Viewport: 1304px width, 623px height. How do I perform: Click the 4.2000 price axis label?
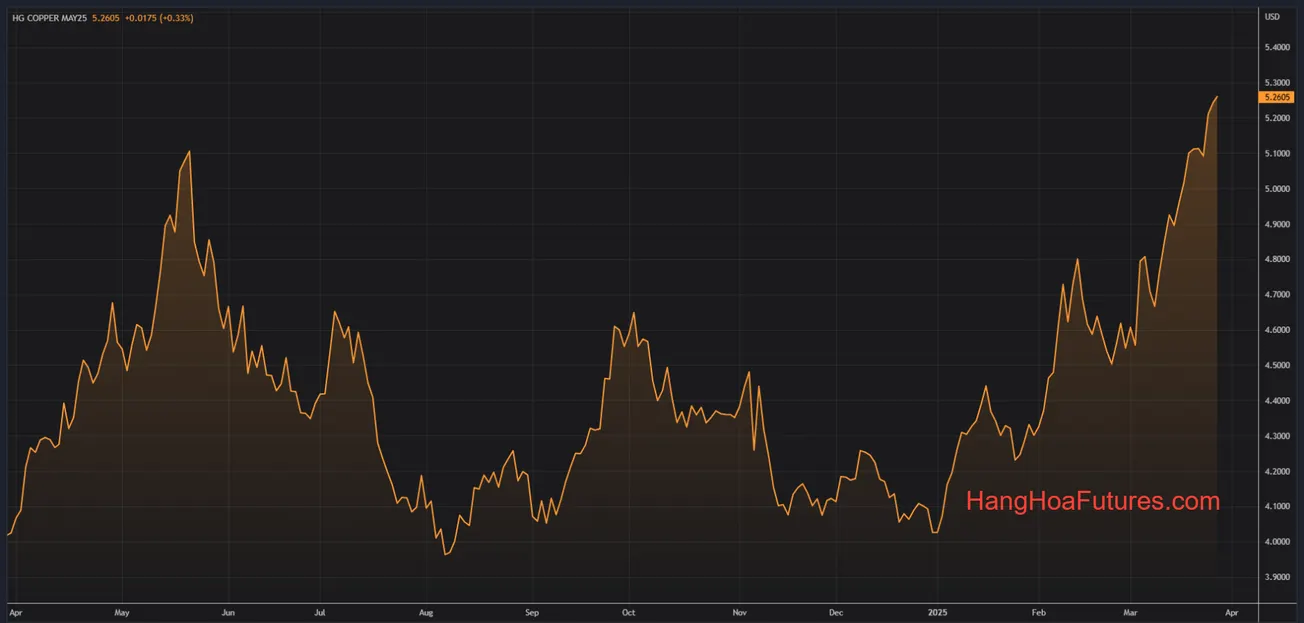coord(1277,471)
